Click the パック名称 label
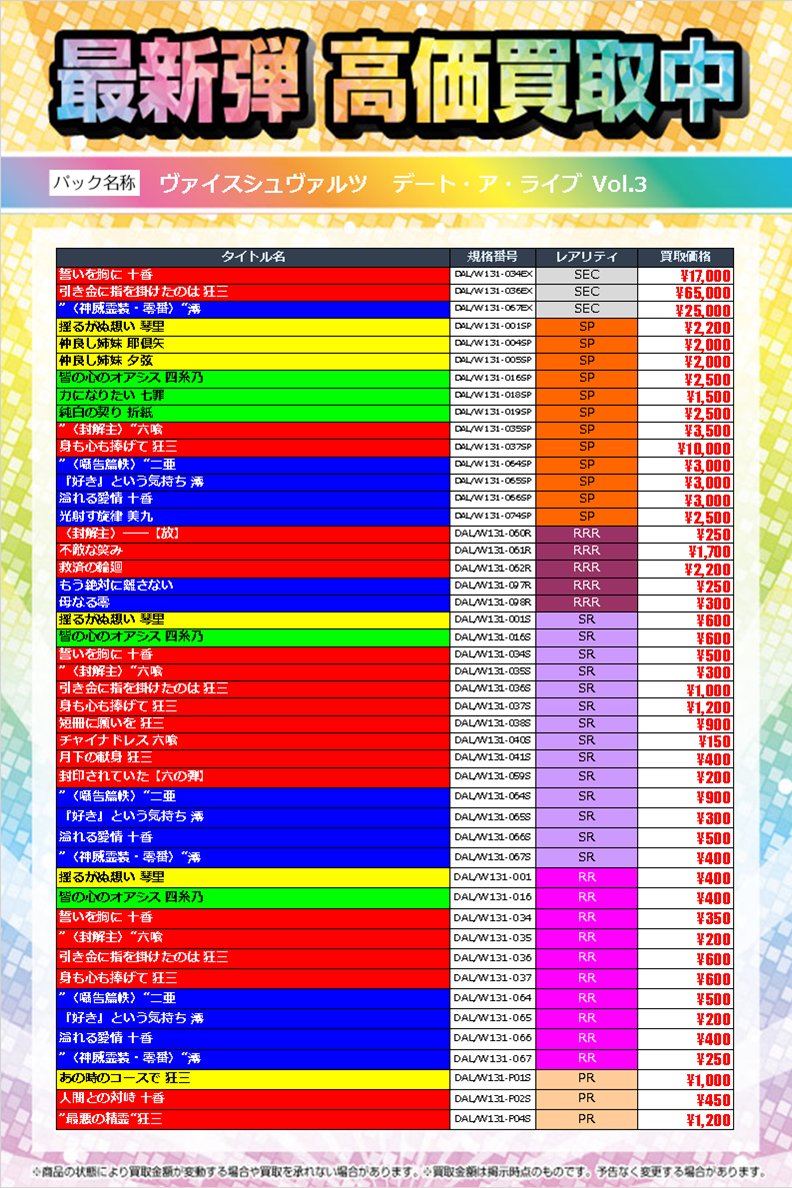This screenshot has height=1188, width=792. (x=95, y=183)
